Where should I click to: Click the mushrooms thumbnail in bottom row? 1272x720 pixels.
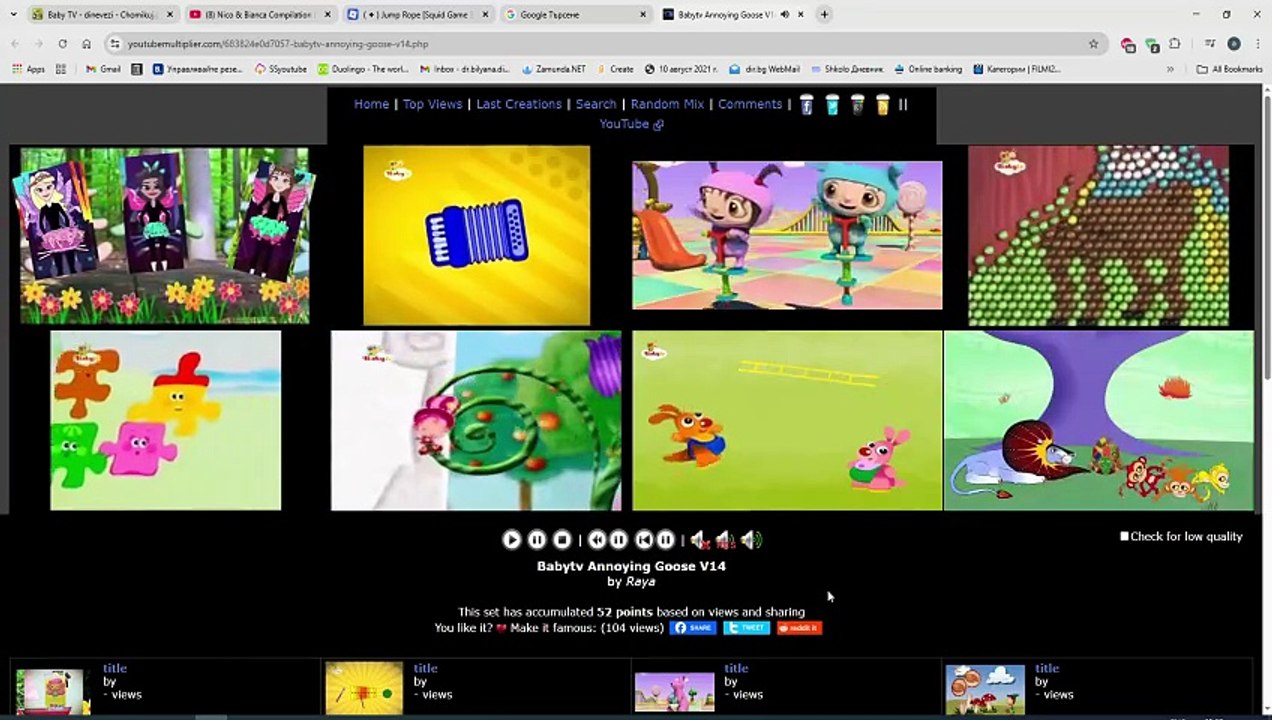coord(985,688)
